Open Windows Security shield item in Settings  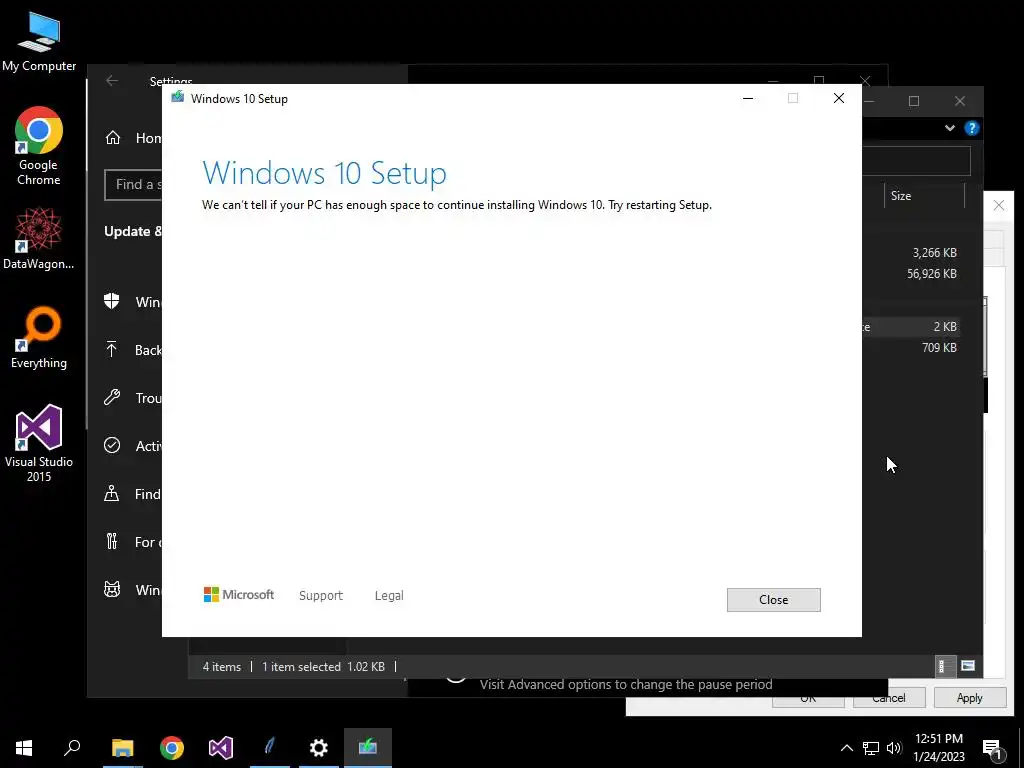point(133,302)
